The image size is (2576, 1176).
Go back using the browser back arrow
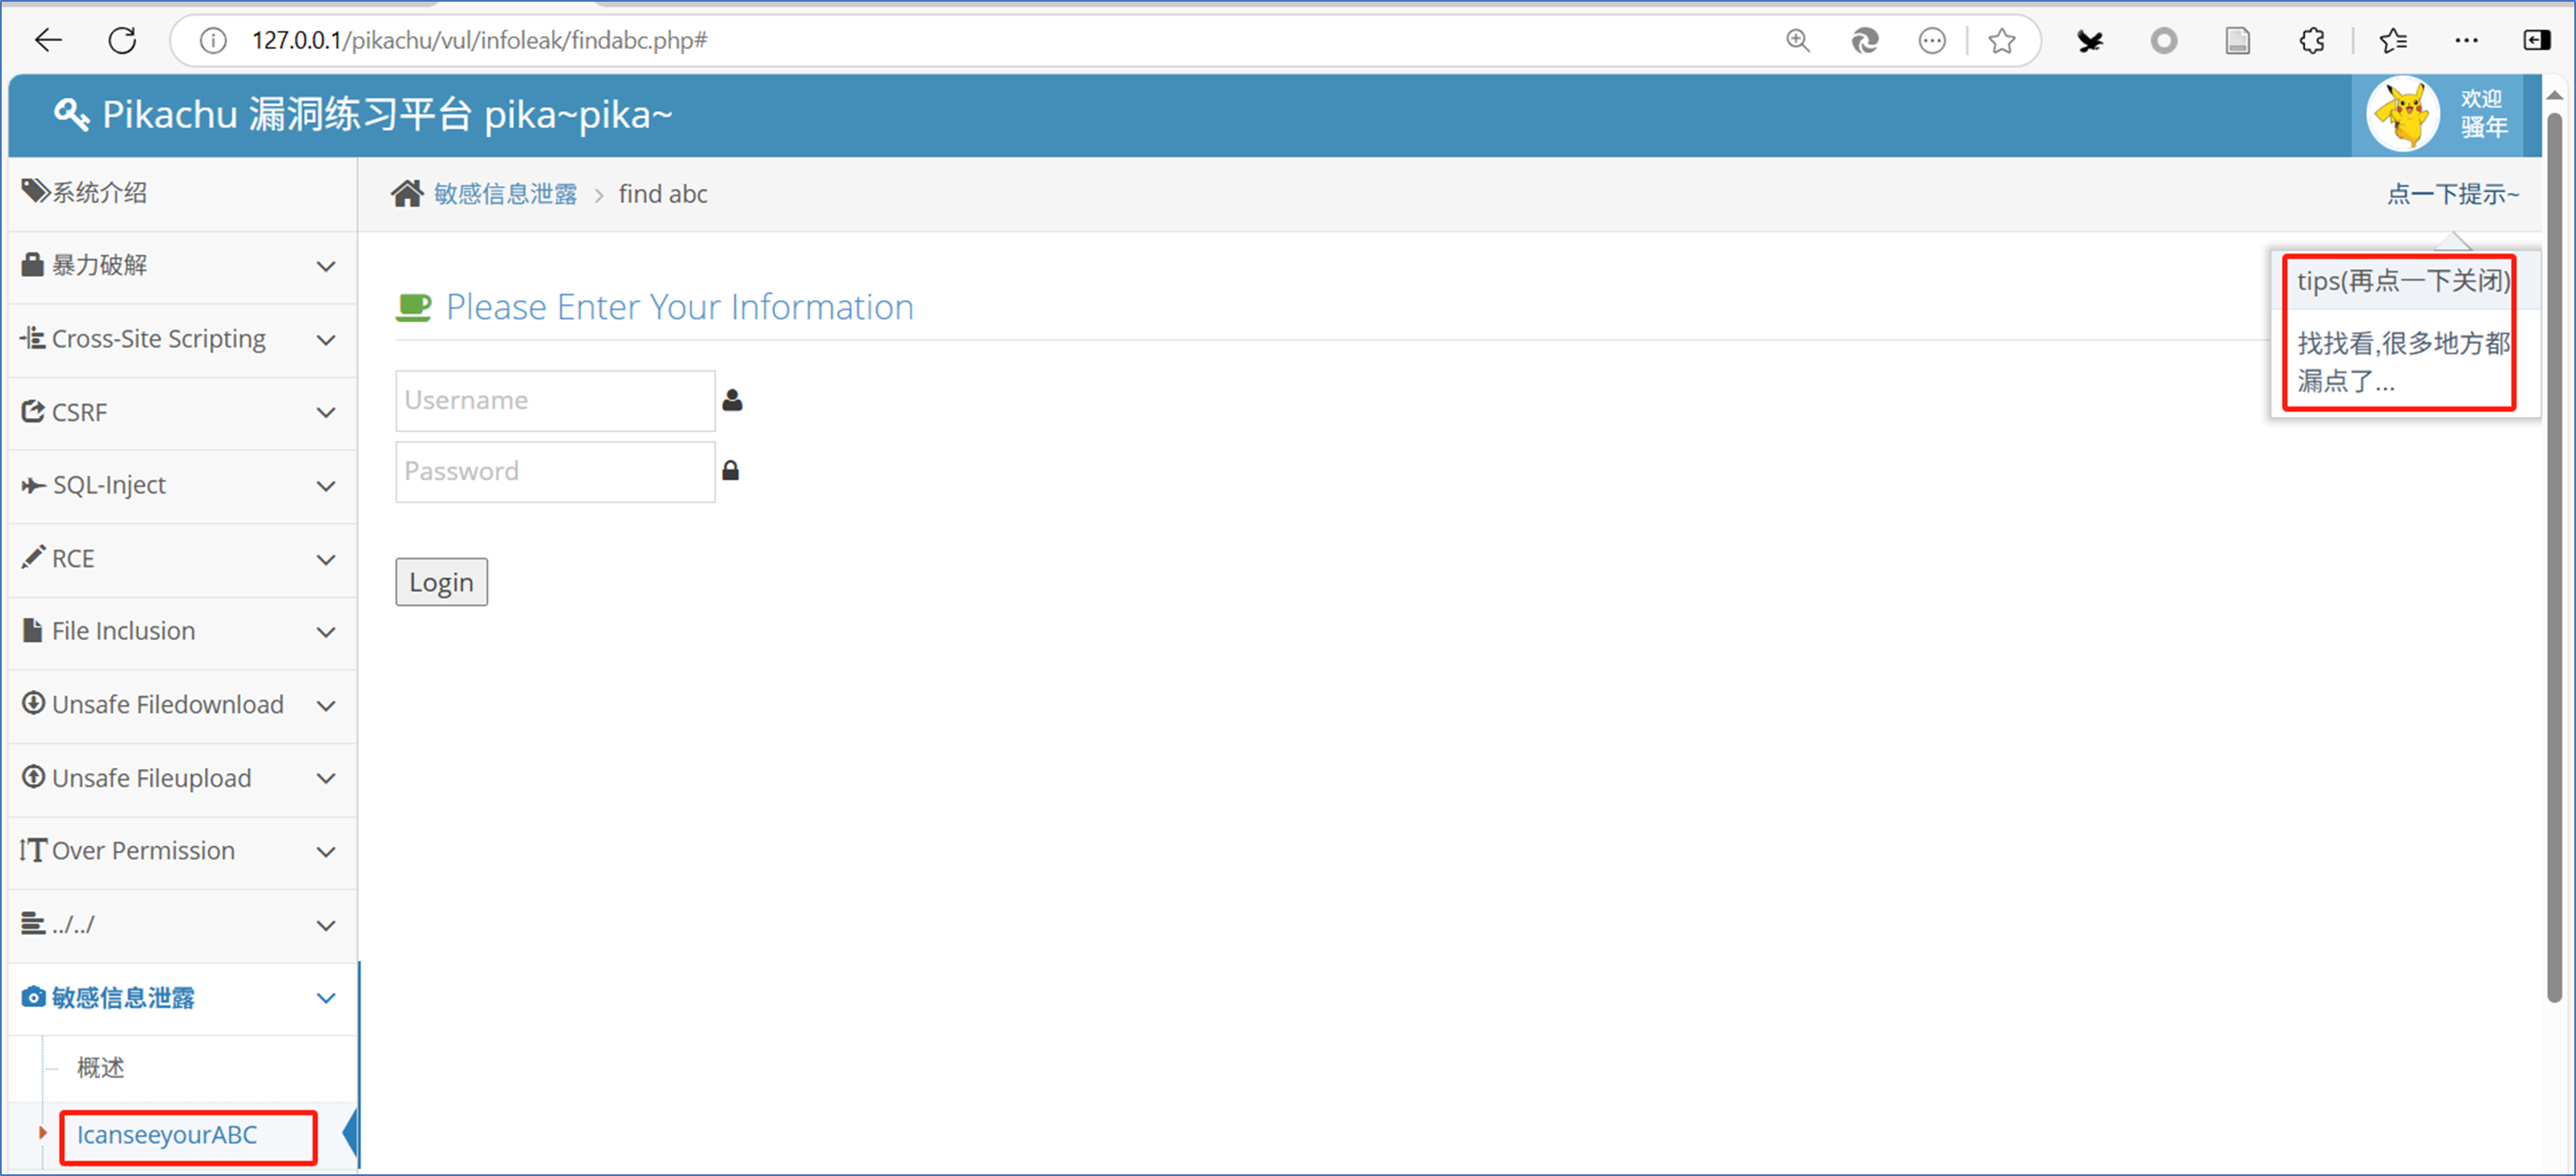click(x=48, y=40)
